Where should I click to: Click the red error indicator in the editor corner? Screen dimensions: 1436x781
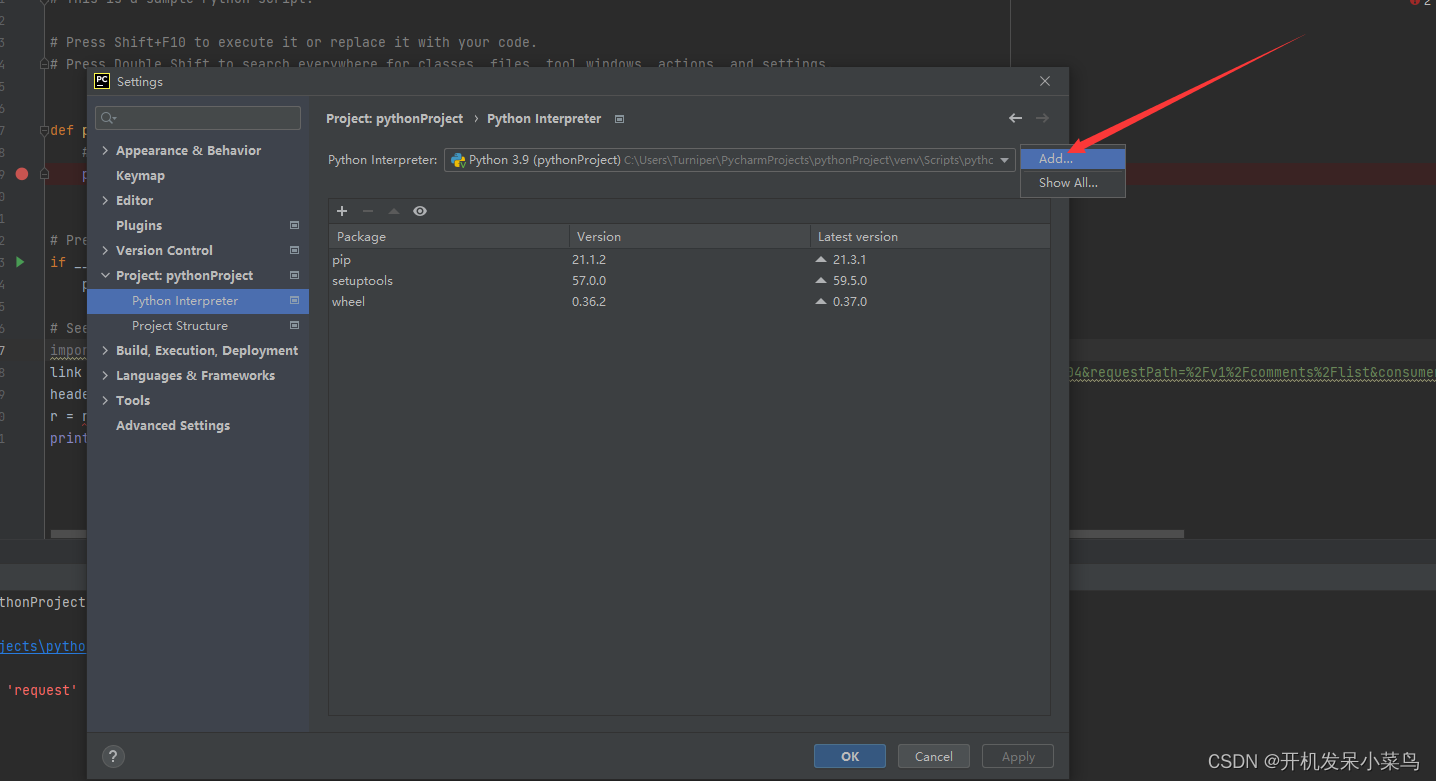pos(1416,3)
